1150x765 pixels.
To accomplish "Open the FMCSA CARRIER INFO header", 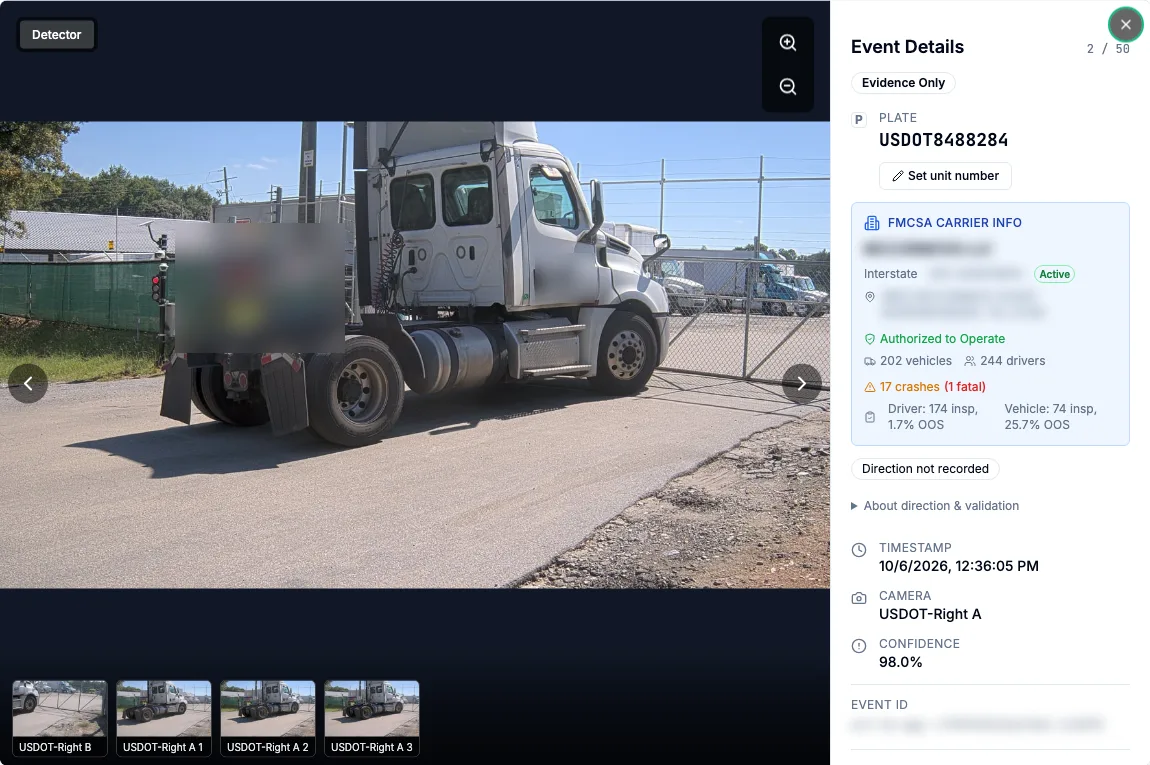I will point(954,223).
